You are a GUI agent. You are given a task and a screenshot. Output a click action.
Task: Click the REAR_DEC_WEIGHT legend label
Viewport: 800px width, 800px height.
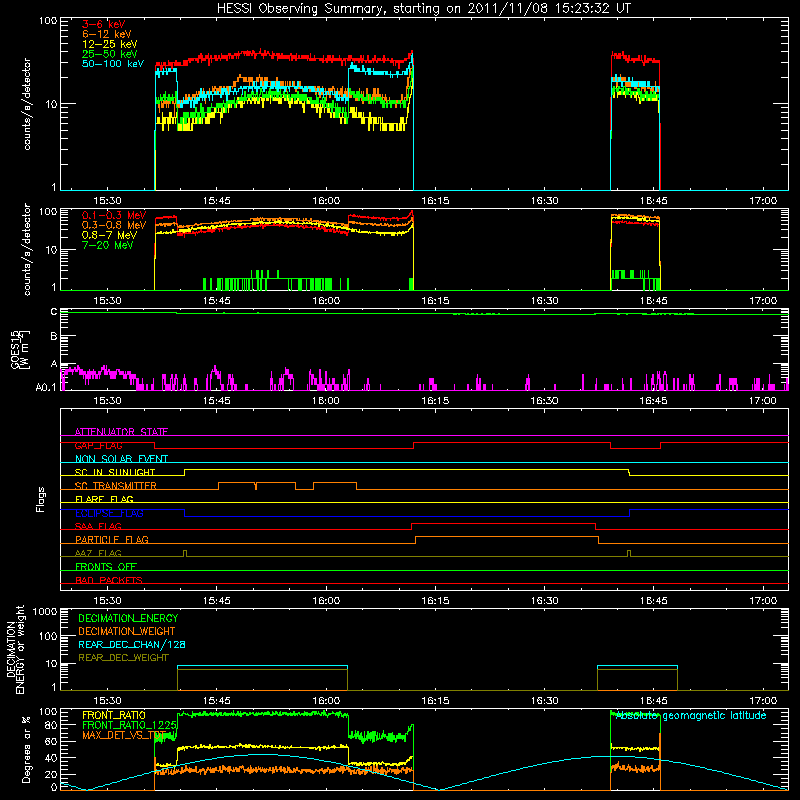coord(123,658)
